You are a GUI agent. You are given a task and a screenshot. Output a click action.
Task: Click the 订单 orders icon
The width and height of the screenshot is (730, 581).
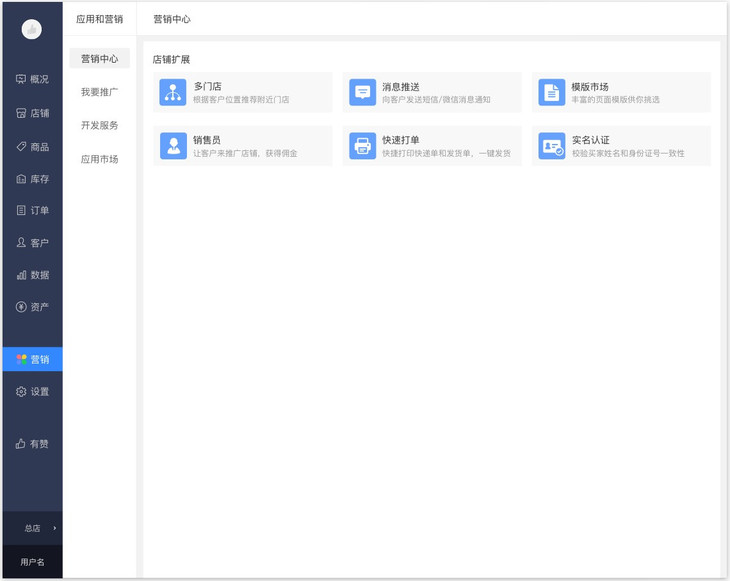[21, 210]
